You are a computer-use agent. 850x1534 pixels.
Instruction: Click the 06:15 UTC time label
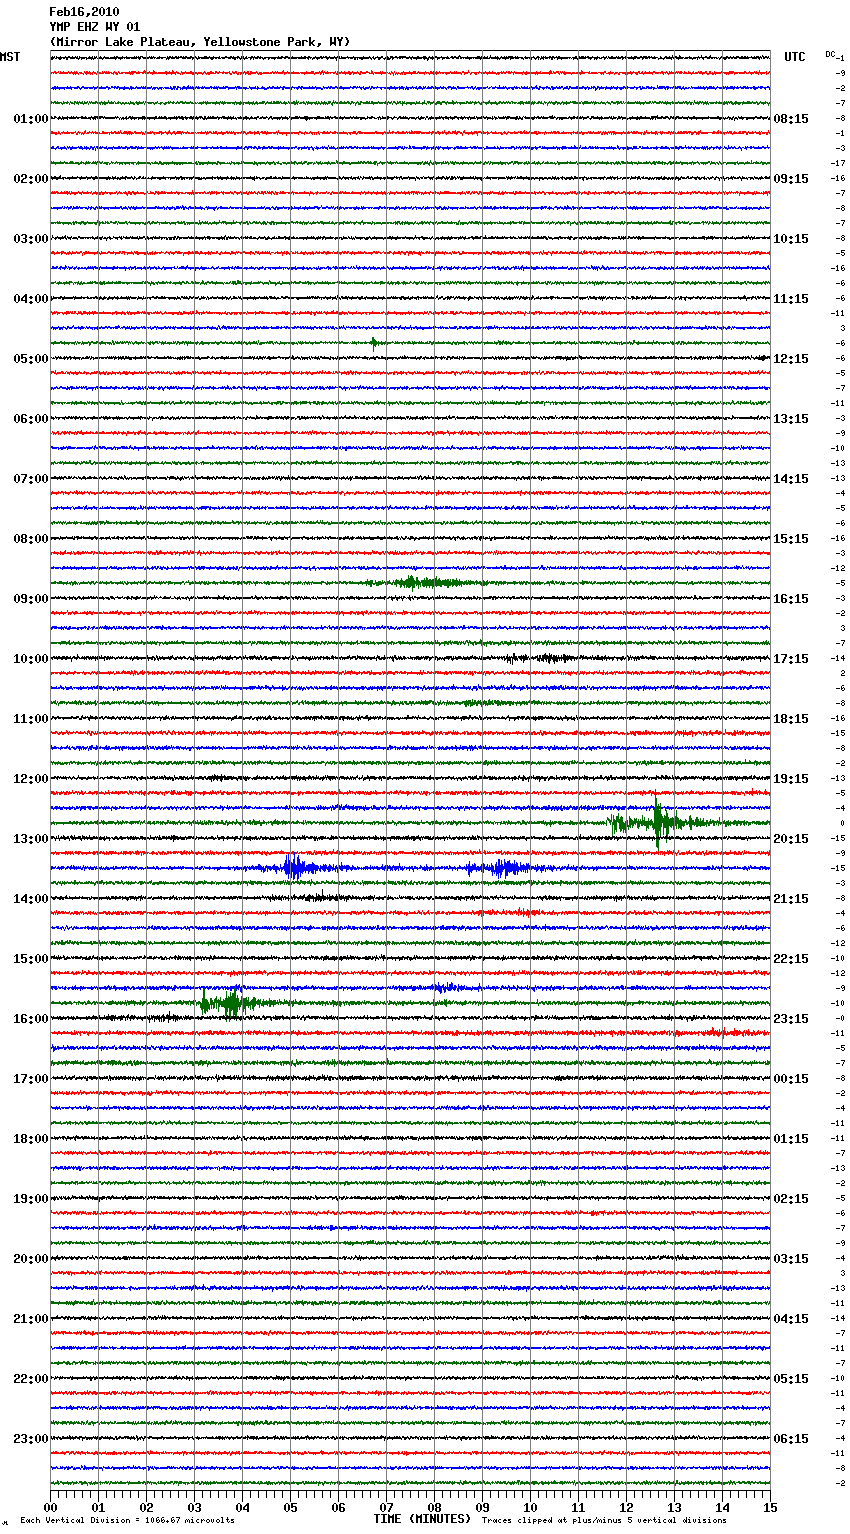[x=791, y=1439]
